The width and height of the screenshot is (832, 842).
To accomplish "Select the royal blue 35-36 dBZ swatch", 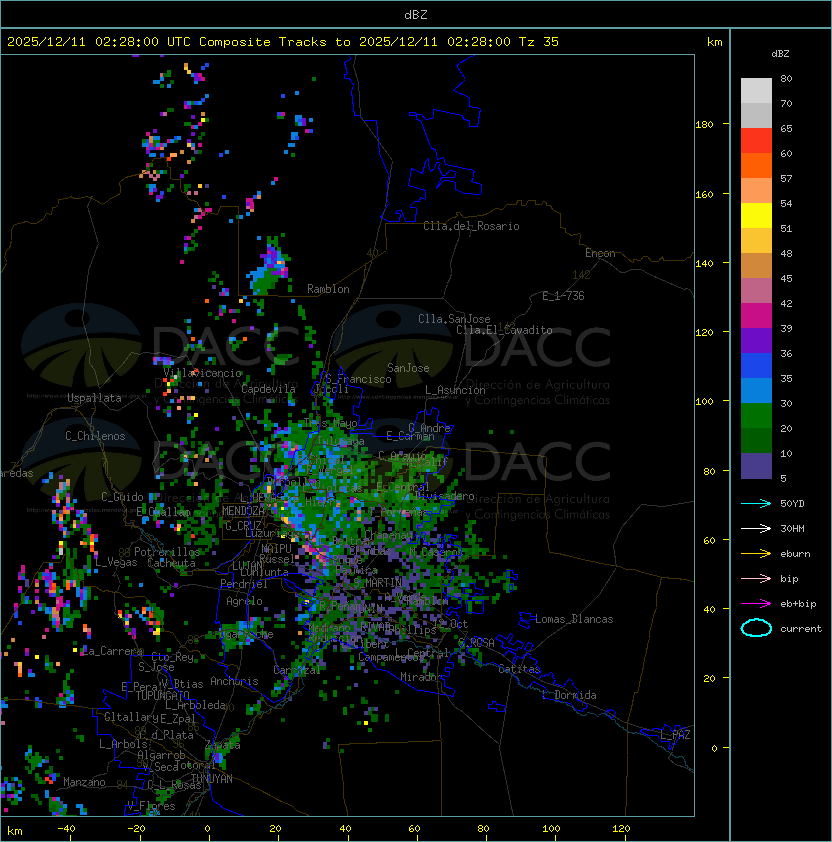I will click(x=756, y=365).
